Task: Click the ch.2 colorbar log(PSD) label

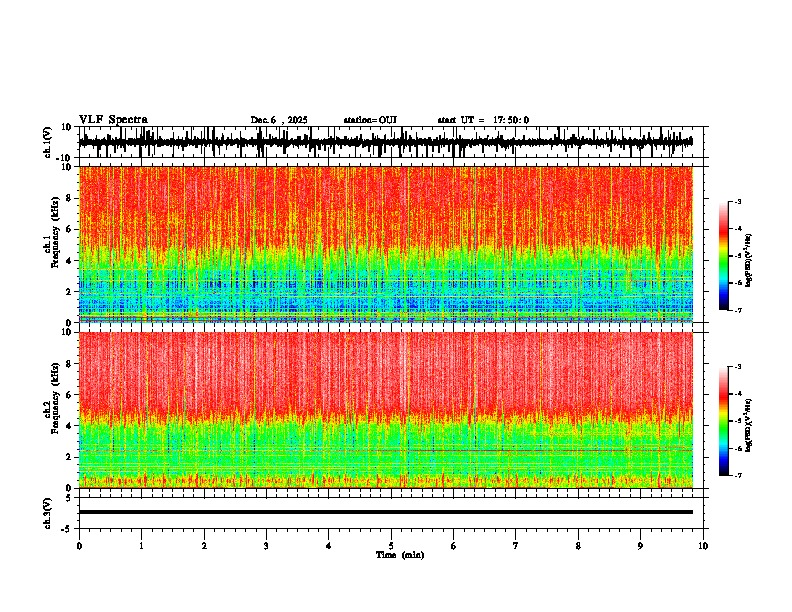Action: (749, 425)
